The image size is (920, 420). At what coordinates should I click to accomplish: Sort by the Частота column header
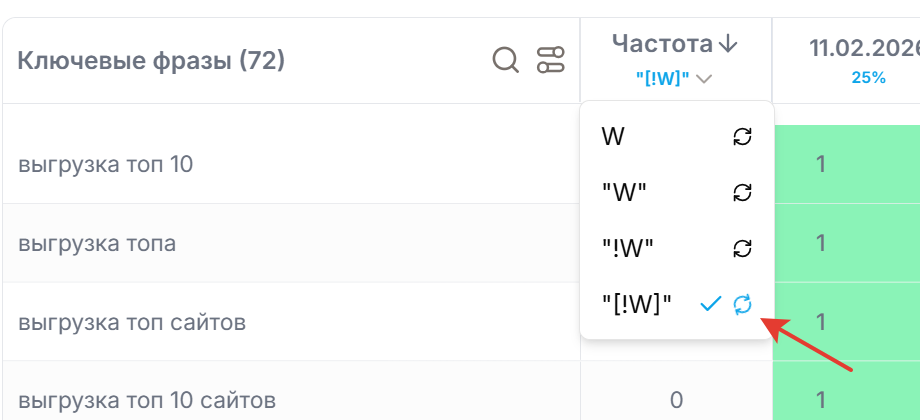(662, 43)
